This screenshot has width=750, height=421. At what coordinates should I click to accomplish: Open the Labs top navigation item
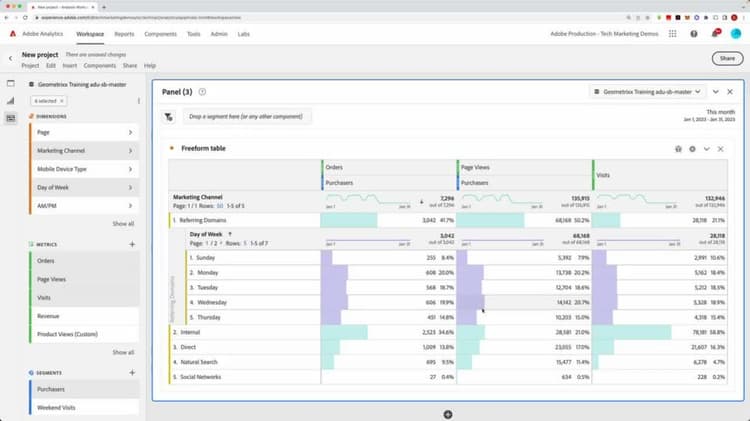coord(243,34)
